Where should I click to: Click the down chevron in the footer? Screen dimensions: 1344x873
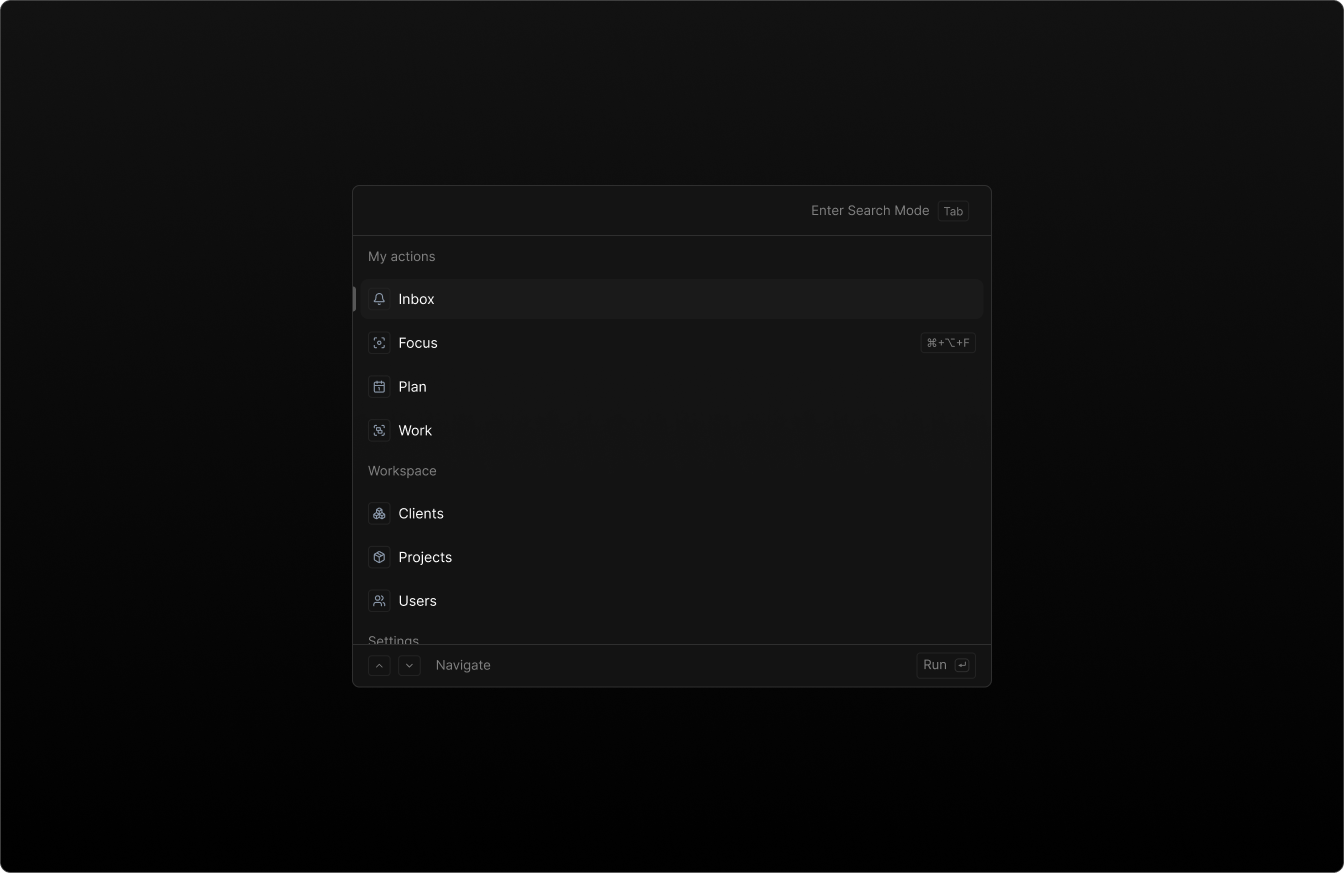pos(409,664)
